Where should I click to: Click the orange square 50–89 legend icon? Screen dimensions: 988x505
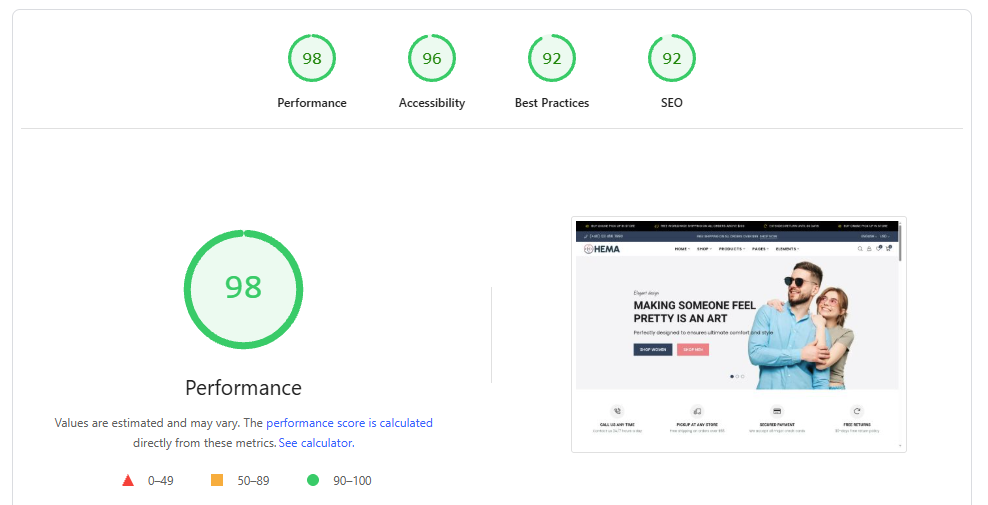pos(217,481)
